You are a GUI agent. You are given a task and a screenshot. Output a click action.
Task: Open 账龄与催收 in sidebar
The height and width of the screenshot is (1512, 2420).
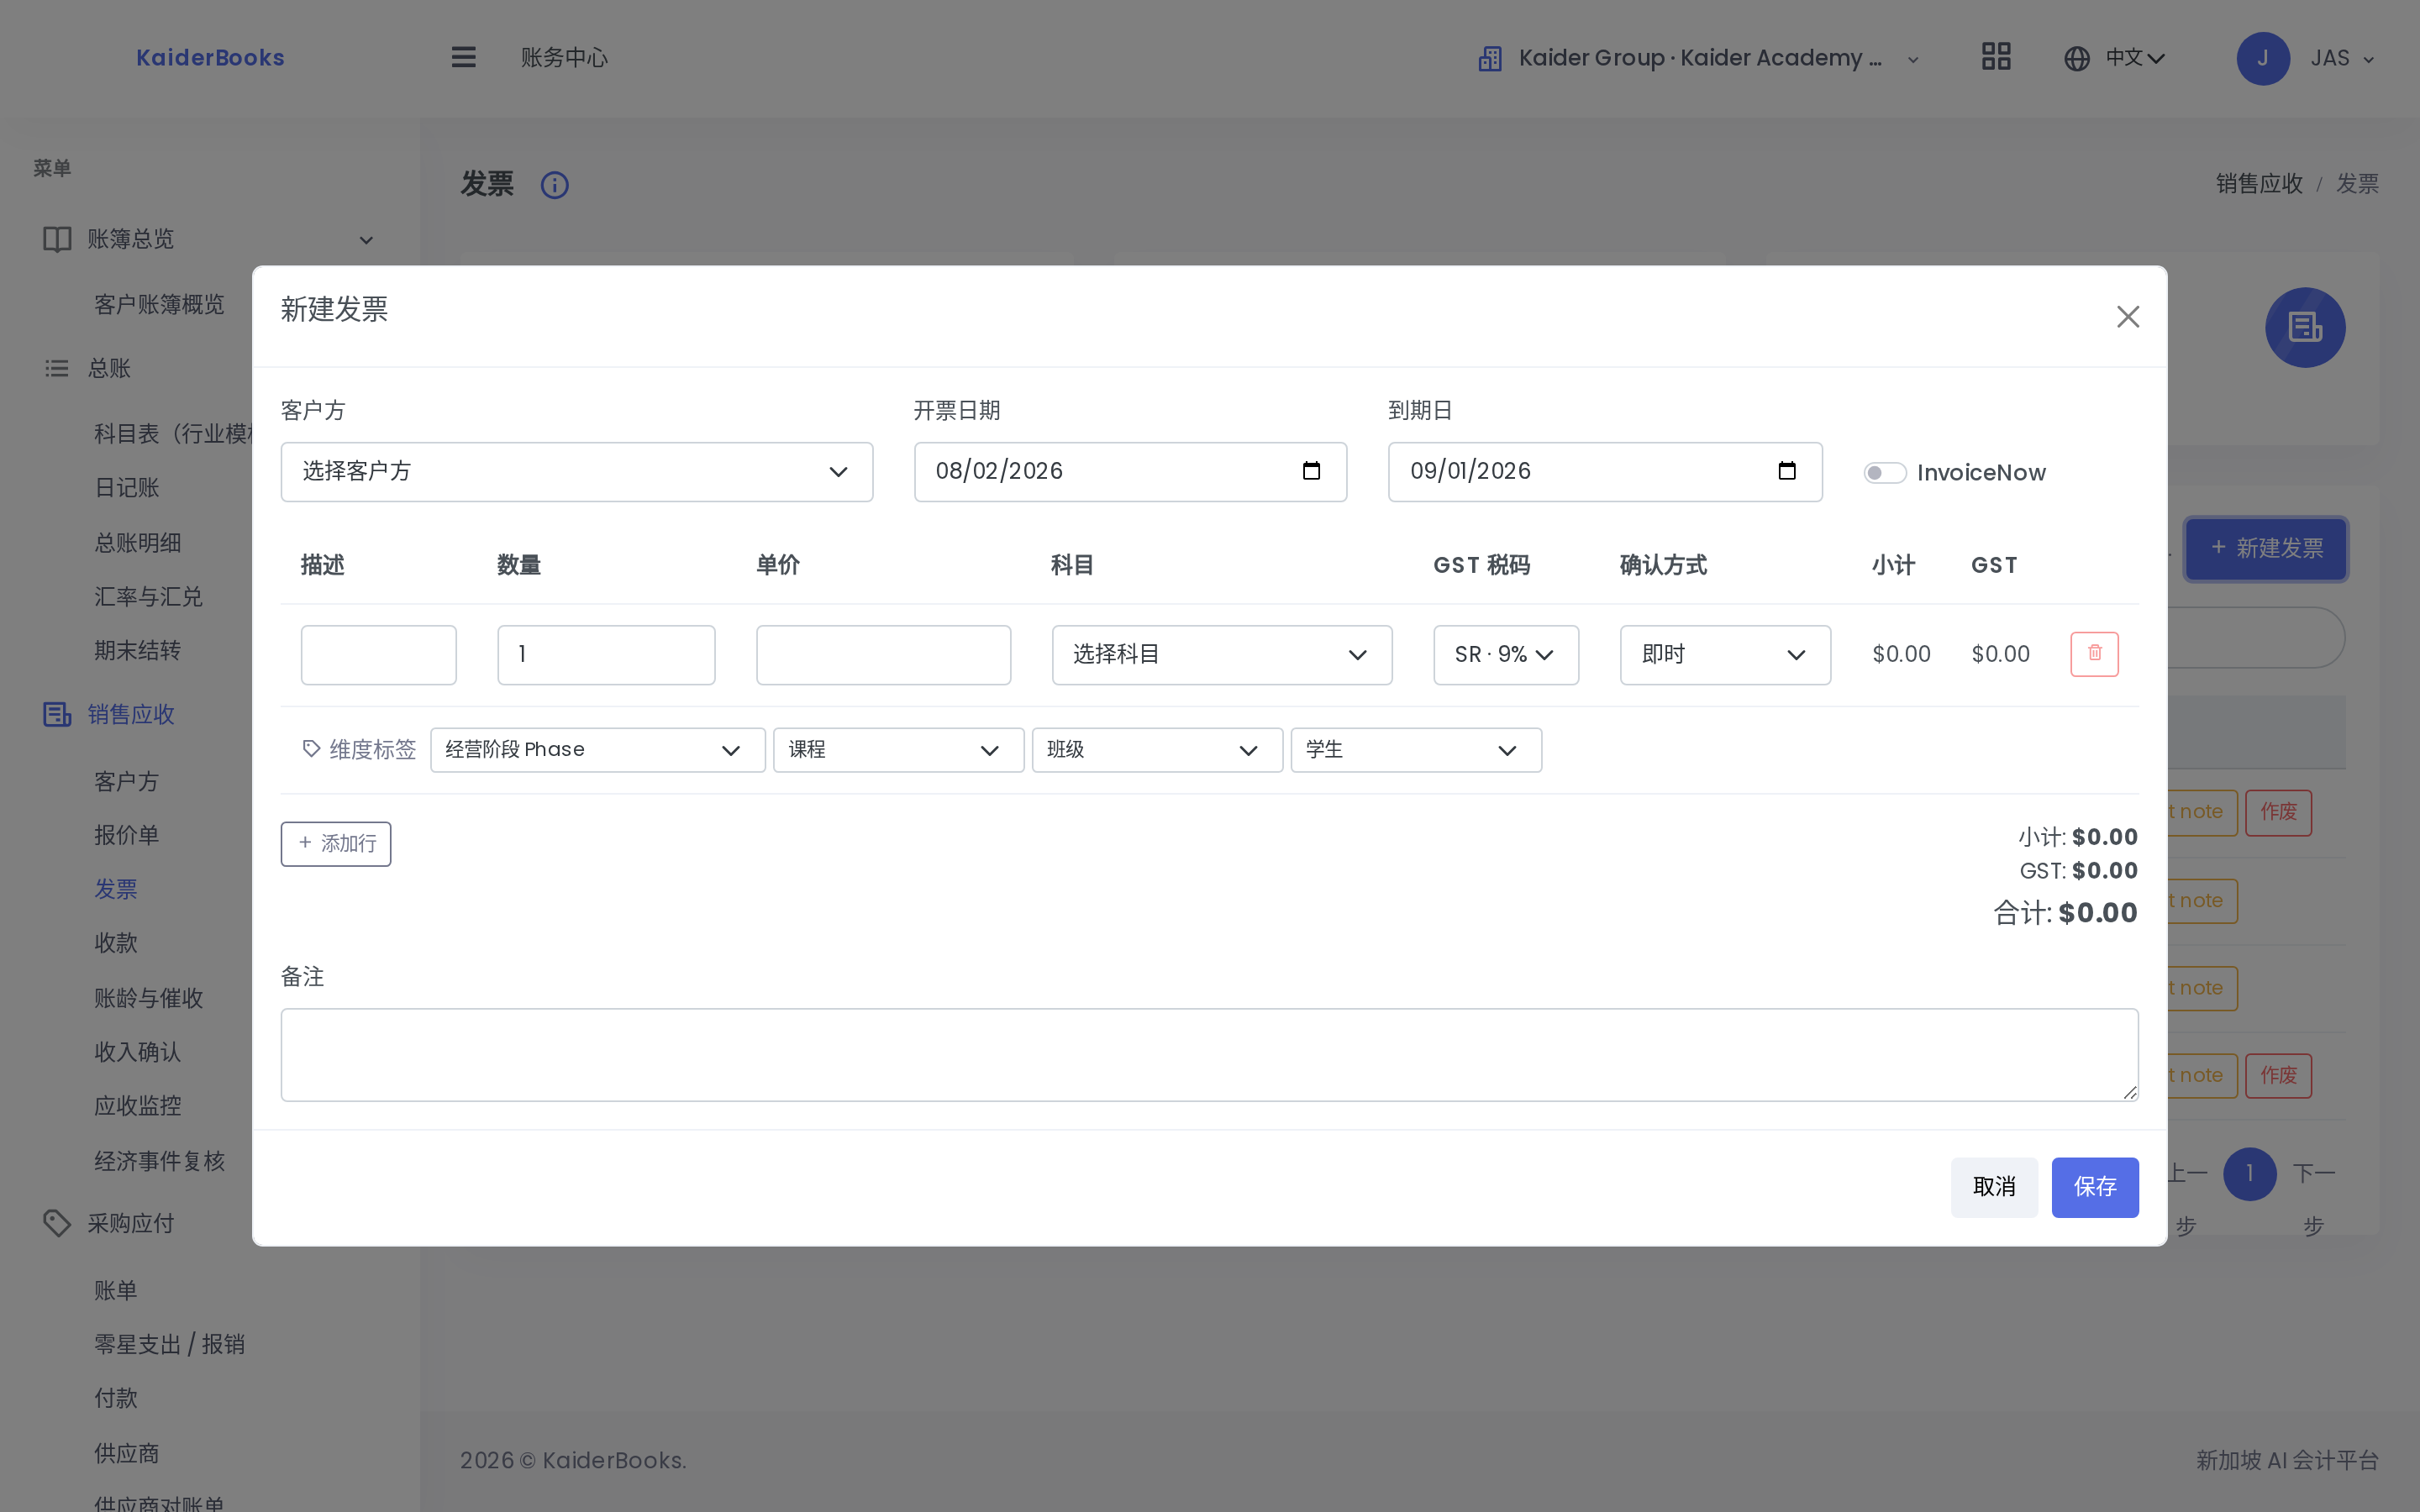149,998
